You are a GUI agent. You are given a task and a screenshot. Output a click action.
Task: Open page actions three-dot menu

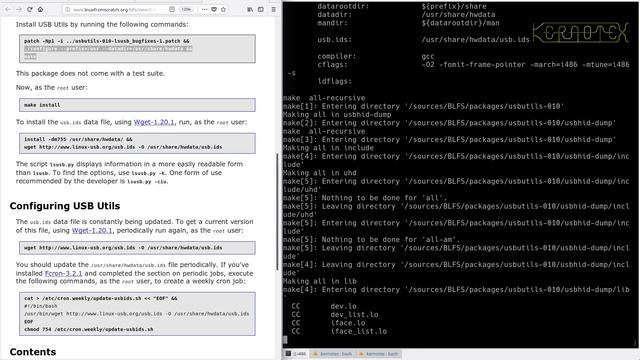click(204, 9)
